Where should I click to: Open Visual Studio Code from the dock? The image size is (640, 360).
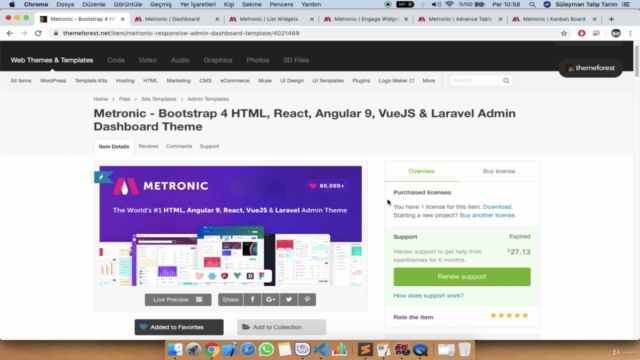point(321,349)
